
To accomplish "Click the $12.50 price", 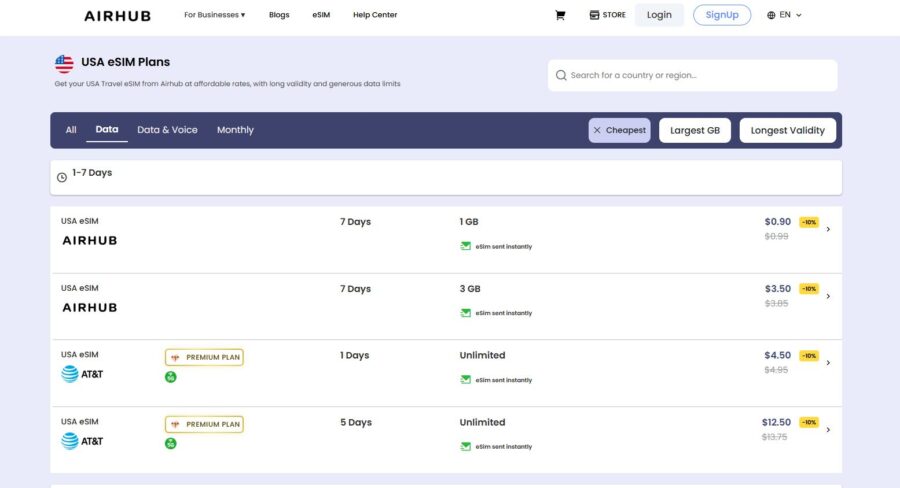I will (776, 422).
